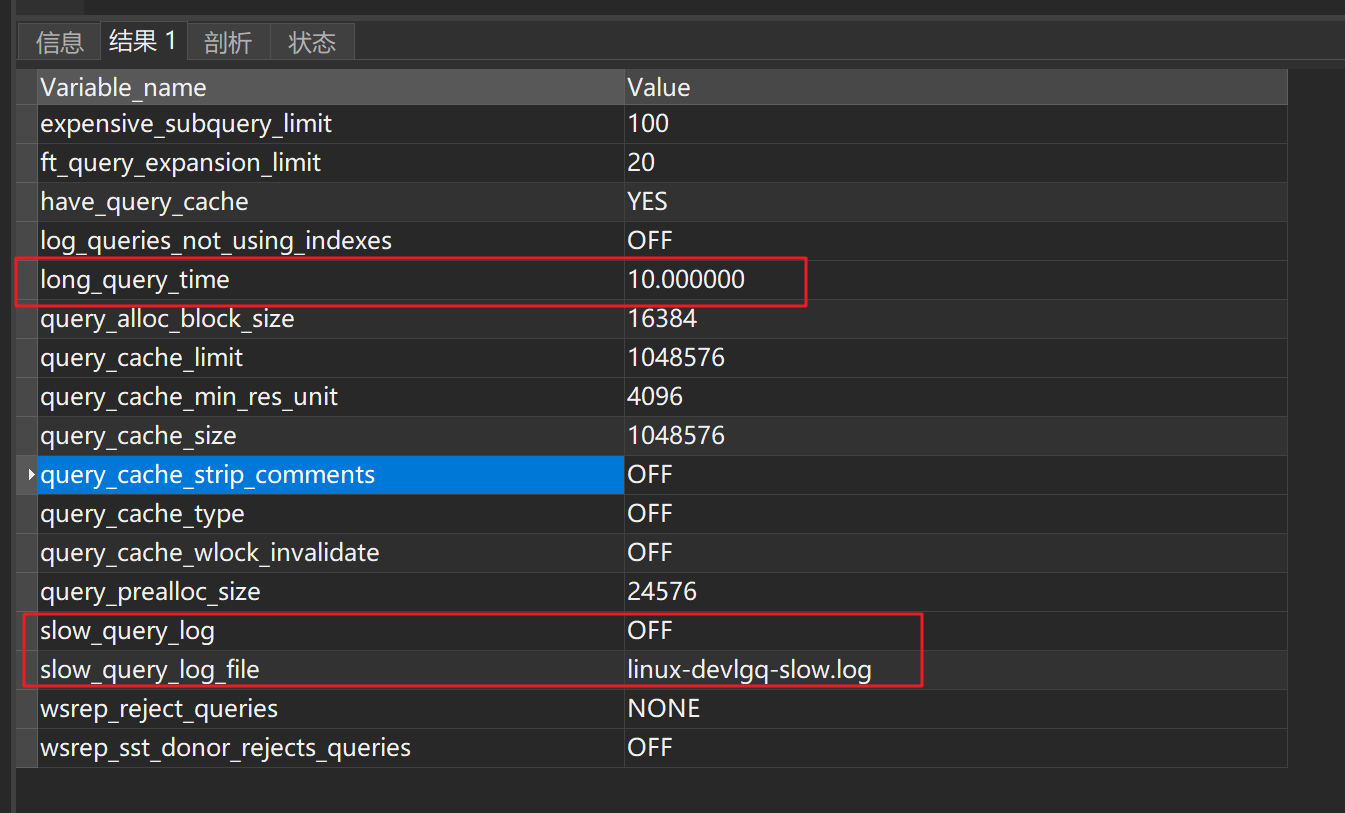Click the current-row arrow indicator
The image size is (1345, 813).
tap(29, 475)
